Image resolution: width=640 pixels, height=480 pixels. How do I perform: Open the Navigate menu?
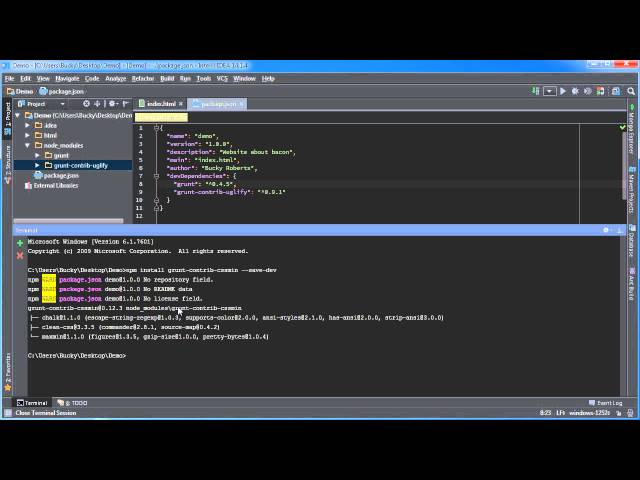67,78
